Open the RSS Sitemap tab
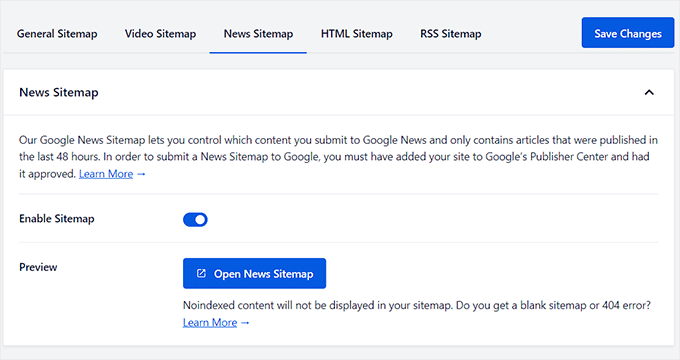Image resolution: width=680 pixels, height=360 pixels. [x=451, y=34]
